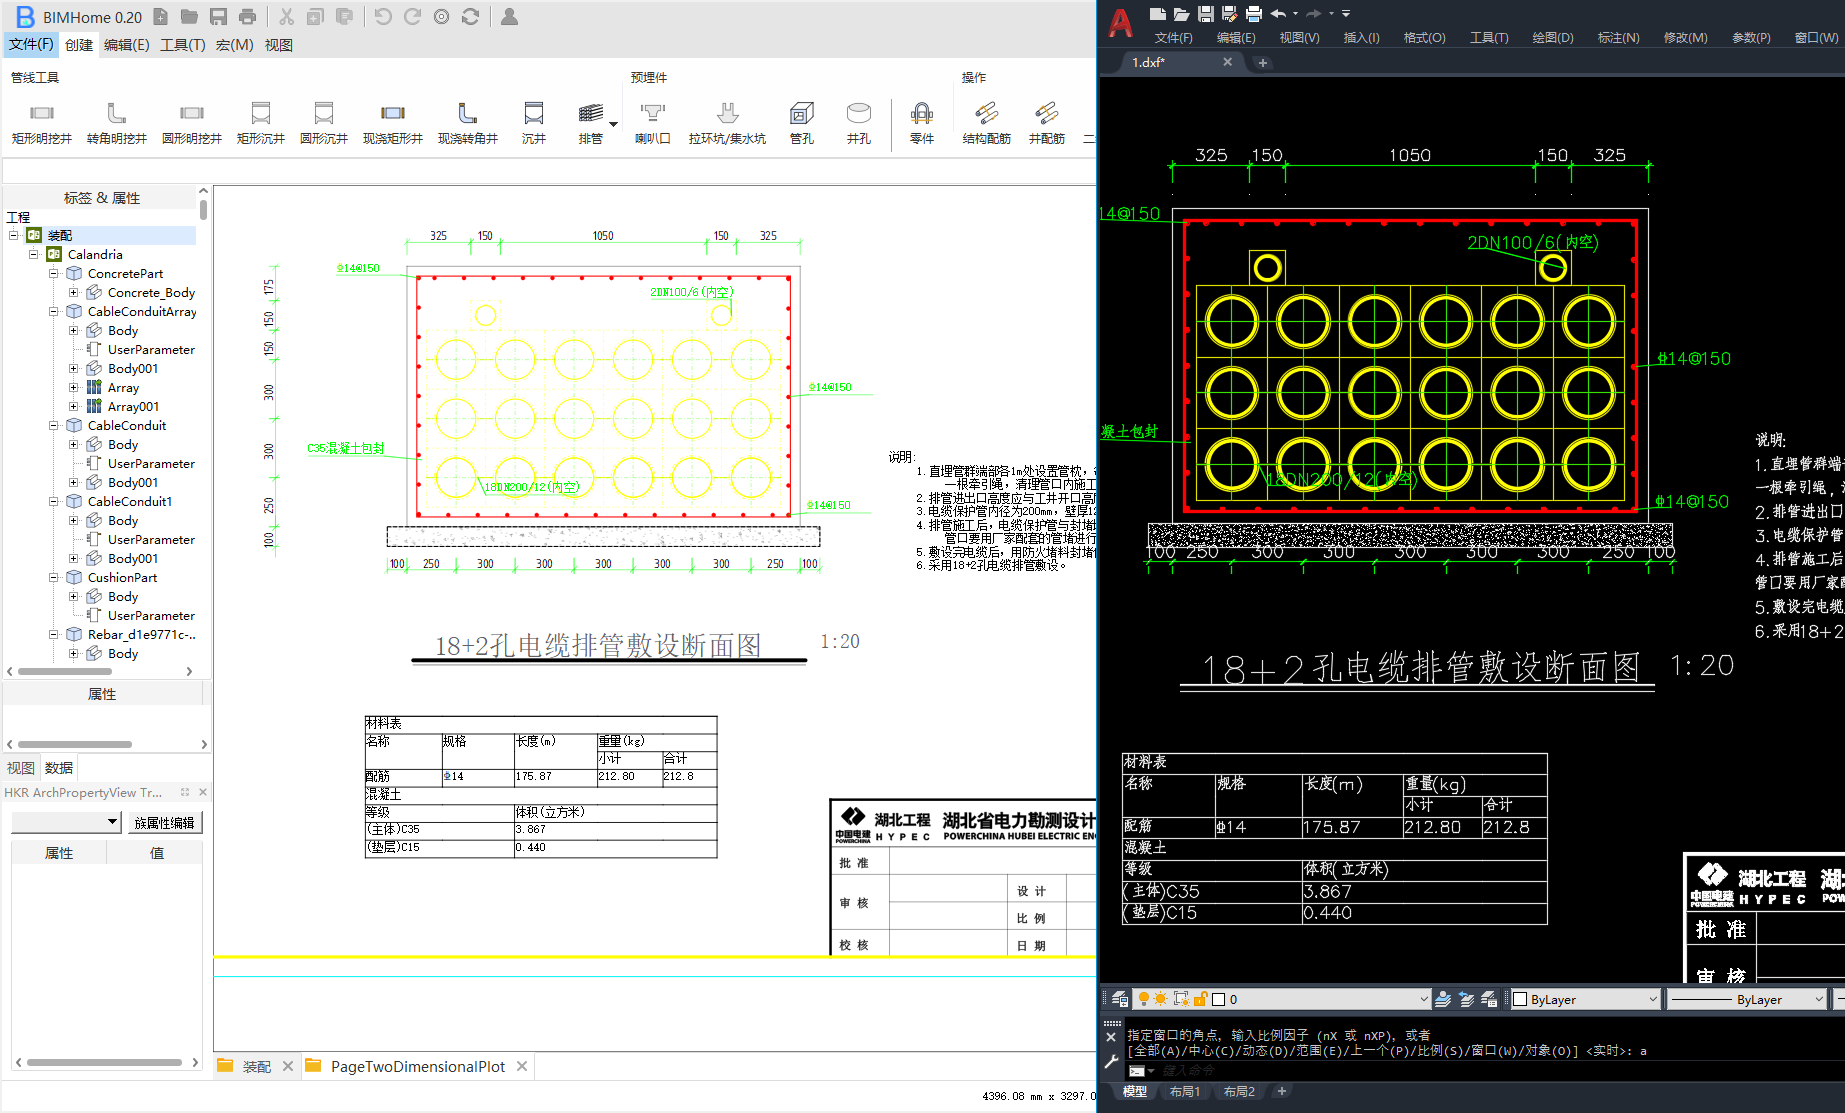
Task: Open the 绘图(D) menu in AutoCAD
Action: [1552, 38]
